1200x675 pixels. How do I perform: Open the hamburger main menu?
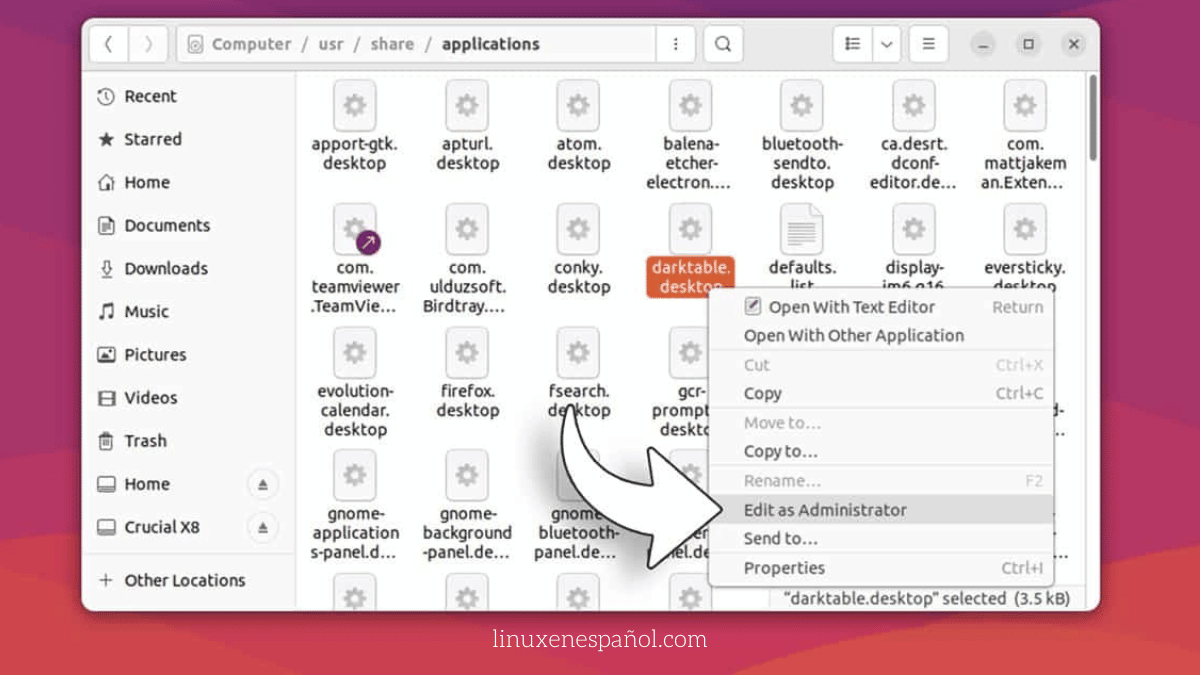coord(928,44)
